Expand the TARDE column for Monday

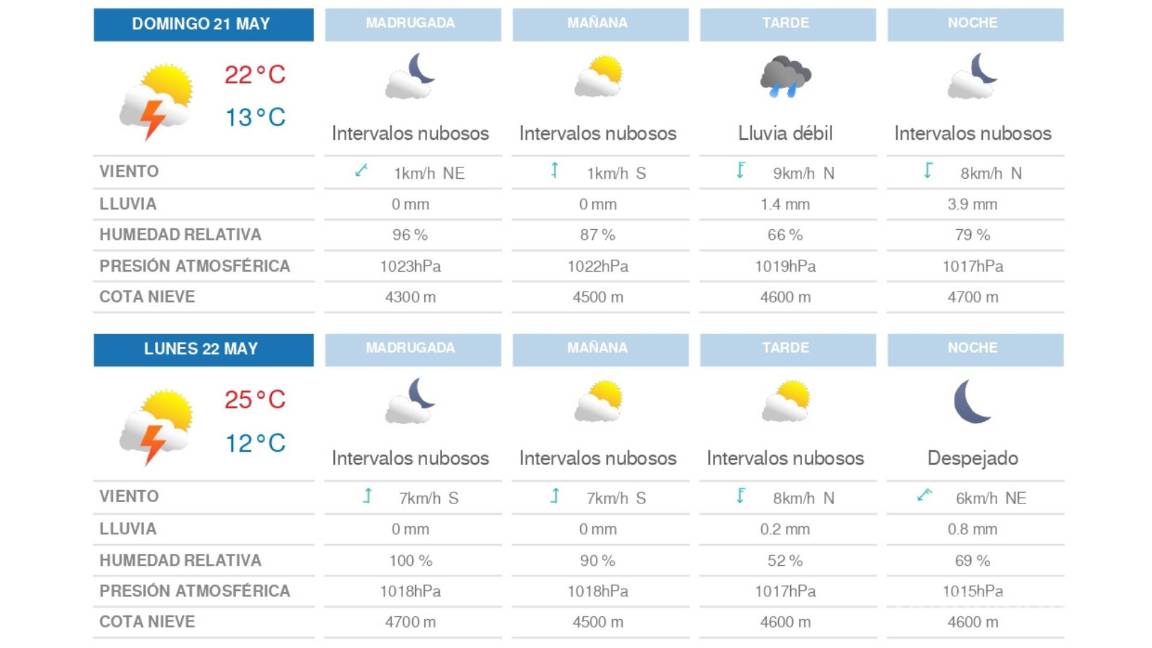tap(787, 348)
